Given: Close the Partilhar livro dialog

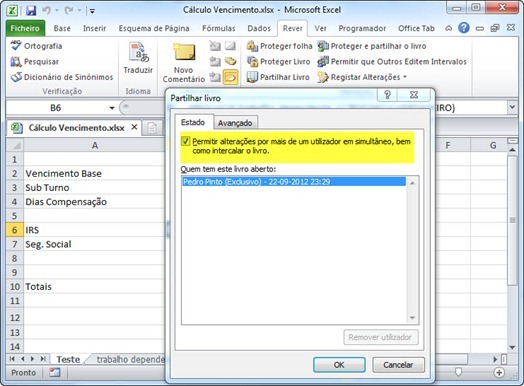Looking at the screenshot, I should [414, 95].
